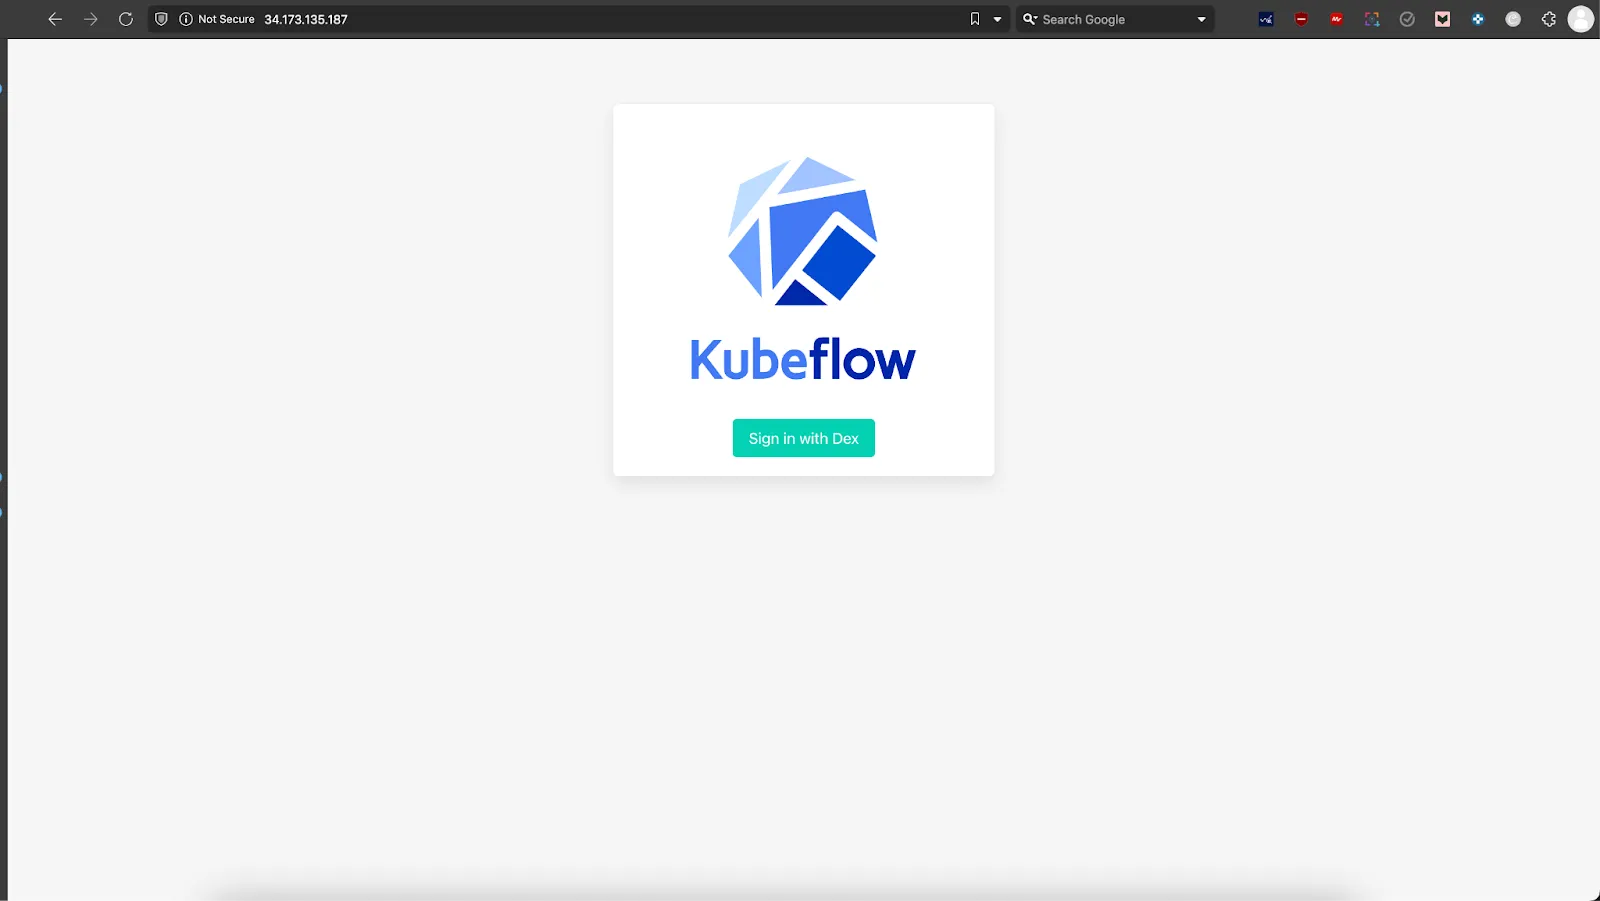Click the blue cross-shaped extension icon
Image resolution: width=1600 pixels, height=901 pixels.
pyautogui.click(x=1478, y=19)
